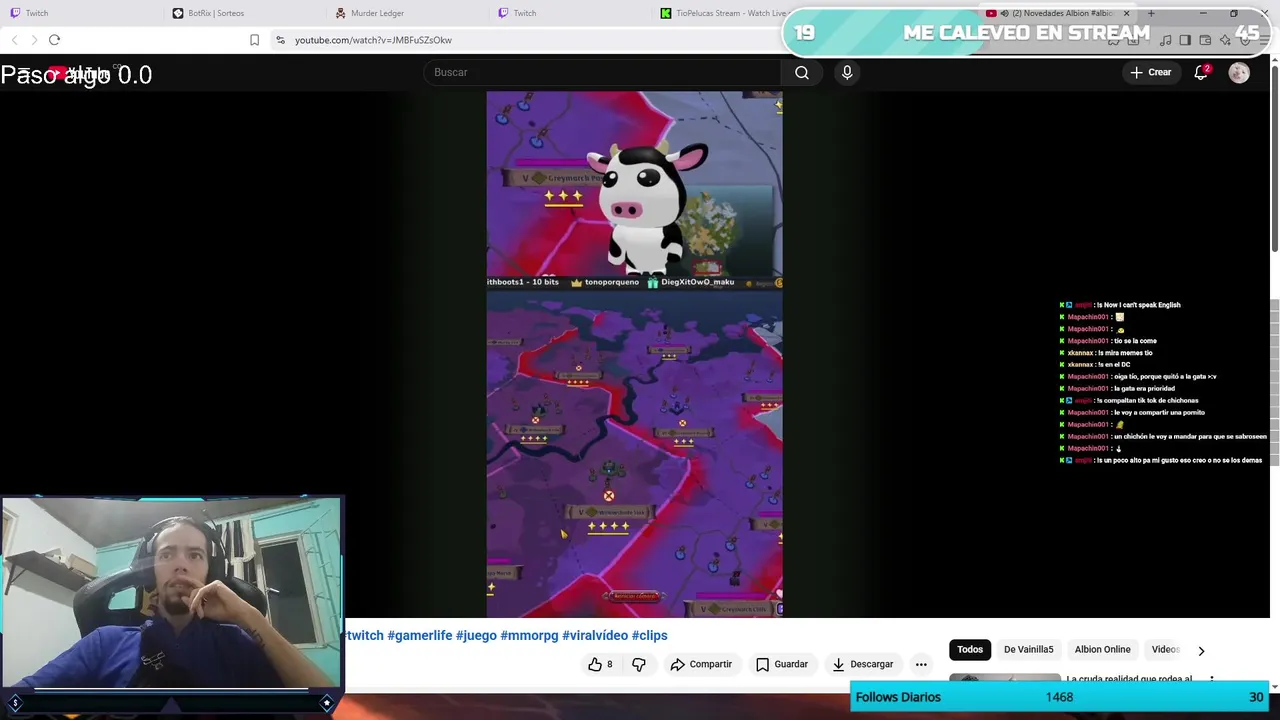
Task: Select the Todos filter chip
Action: [970, 650]
